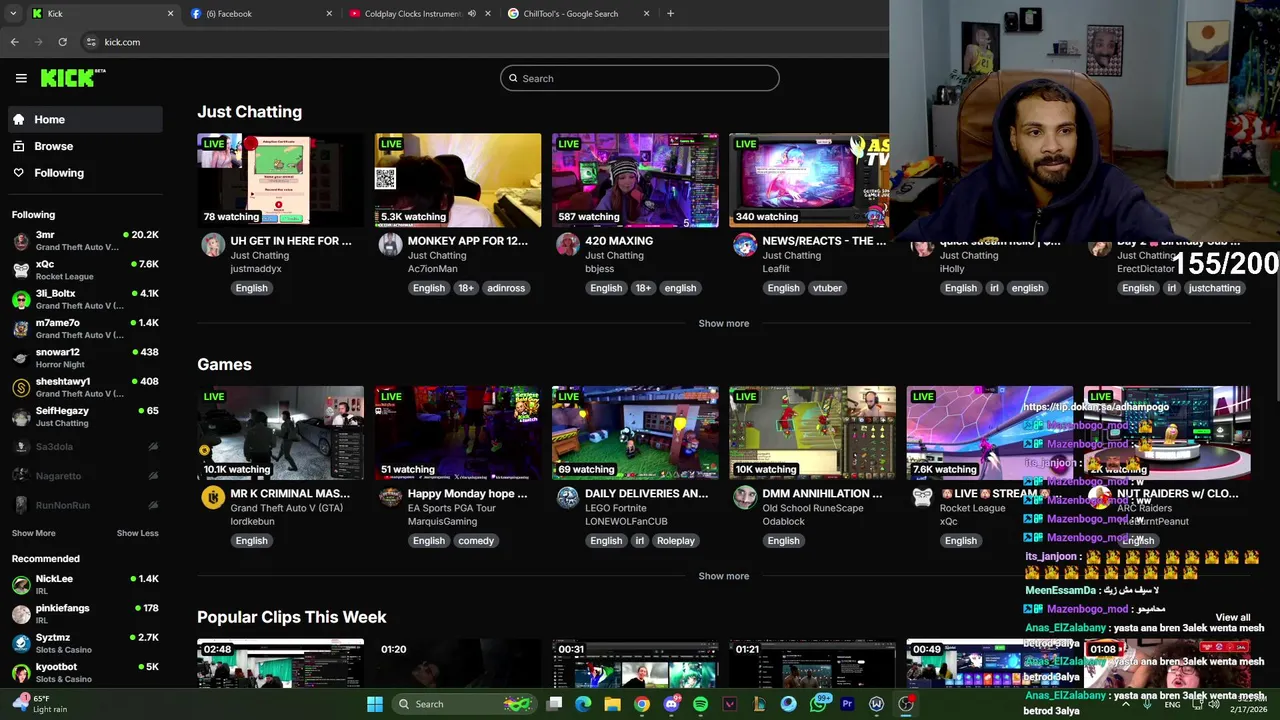The height and width of the screenshot is (720, 1280).
Task: Open pinkiefangs recommended channel
Action: (86, 614)
